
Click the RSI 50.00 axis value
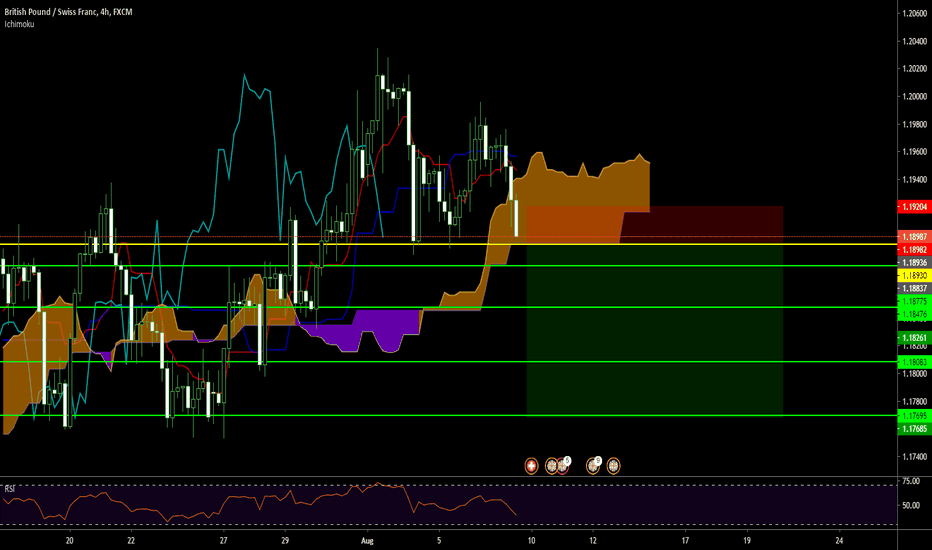pyautogui.click(x=911, y=505)
